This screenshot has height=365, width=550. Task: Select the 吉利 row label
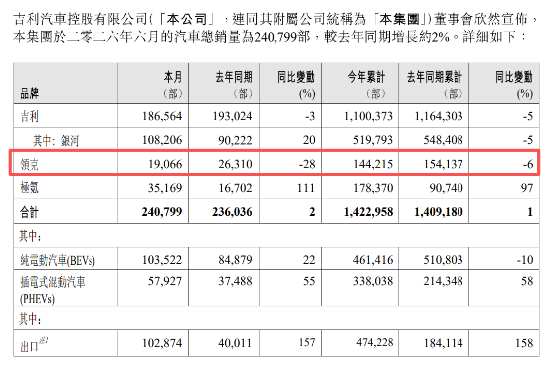click(x=29, y=116)
